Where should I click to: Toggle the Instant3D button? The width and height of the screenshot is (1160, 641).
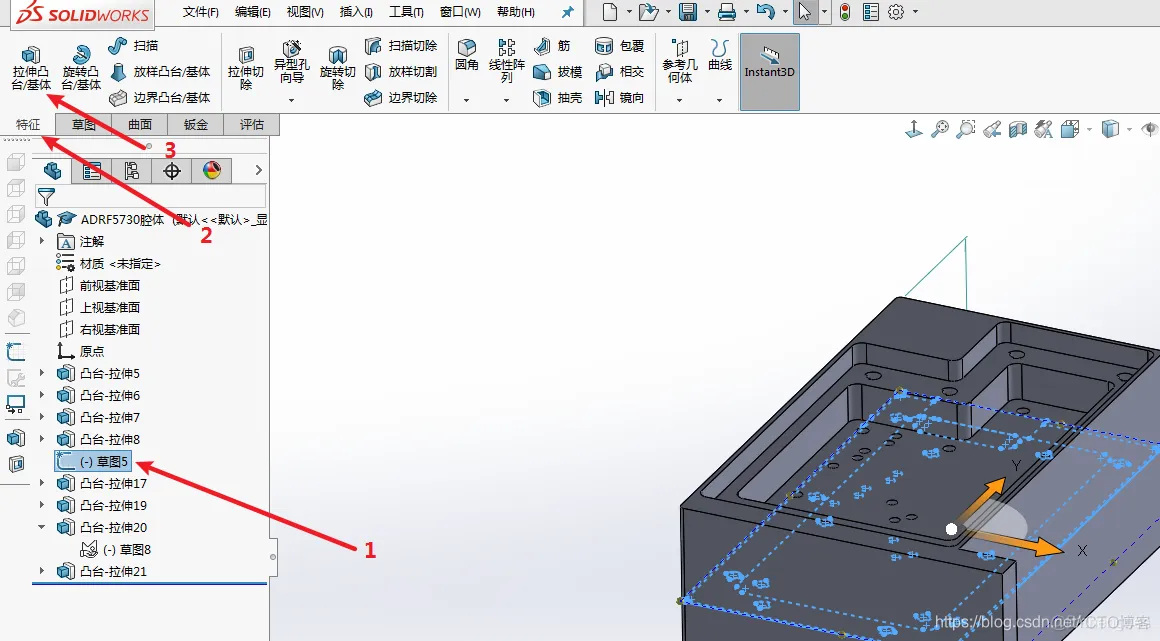(769, 72)
